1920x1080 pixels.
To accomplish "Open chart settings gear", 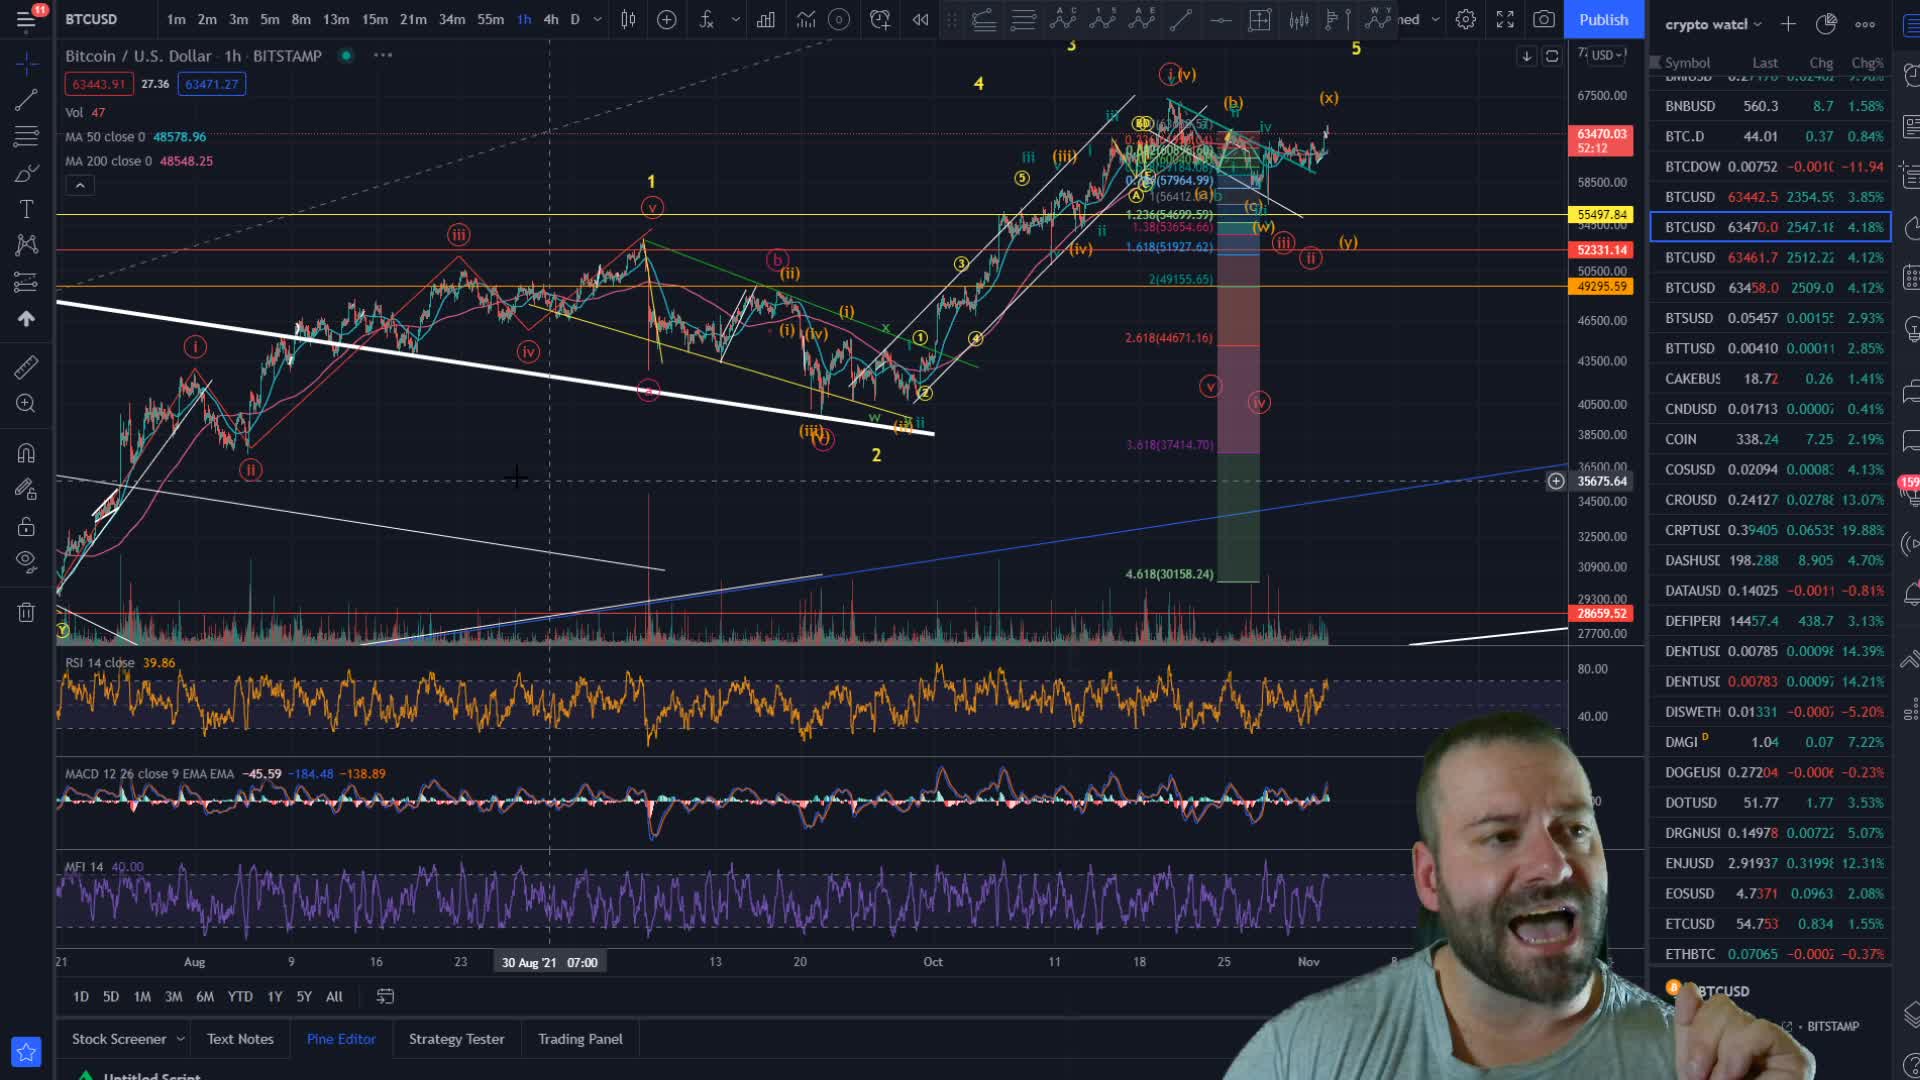I will (1465, 19).
